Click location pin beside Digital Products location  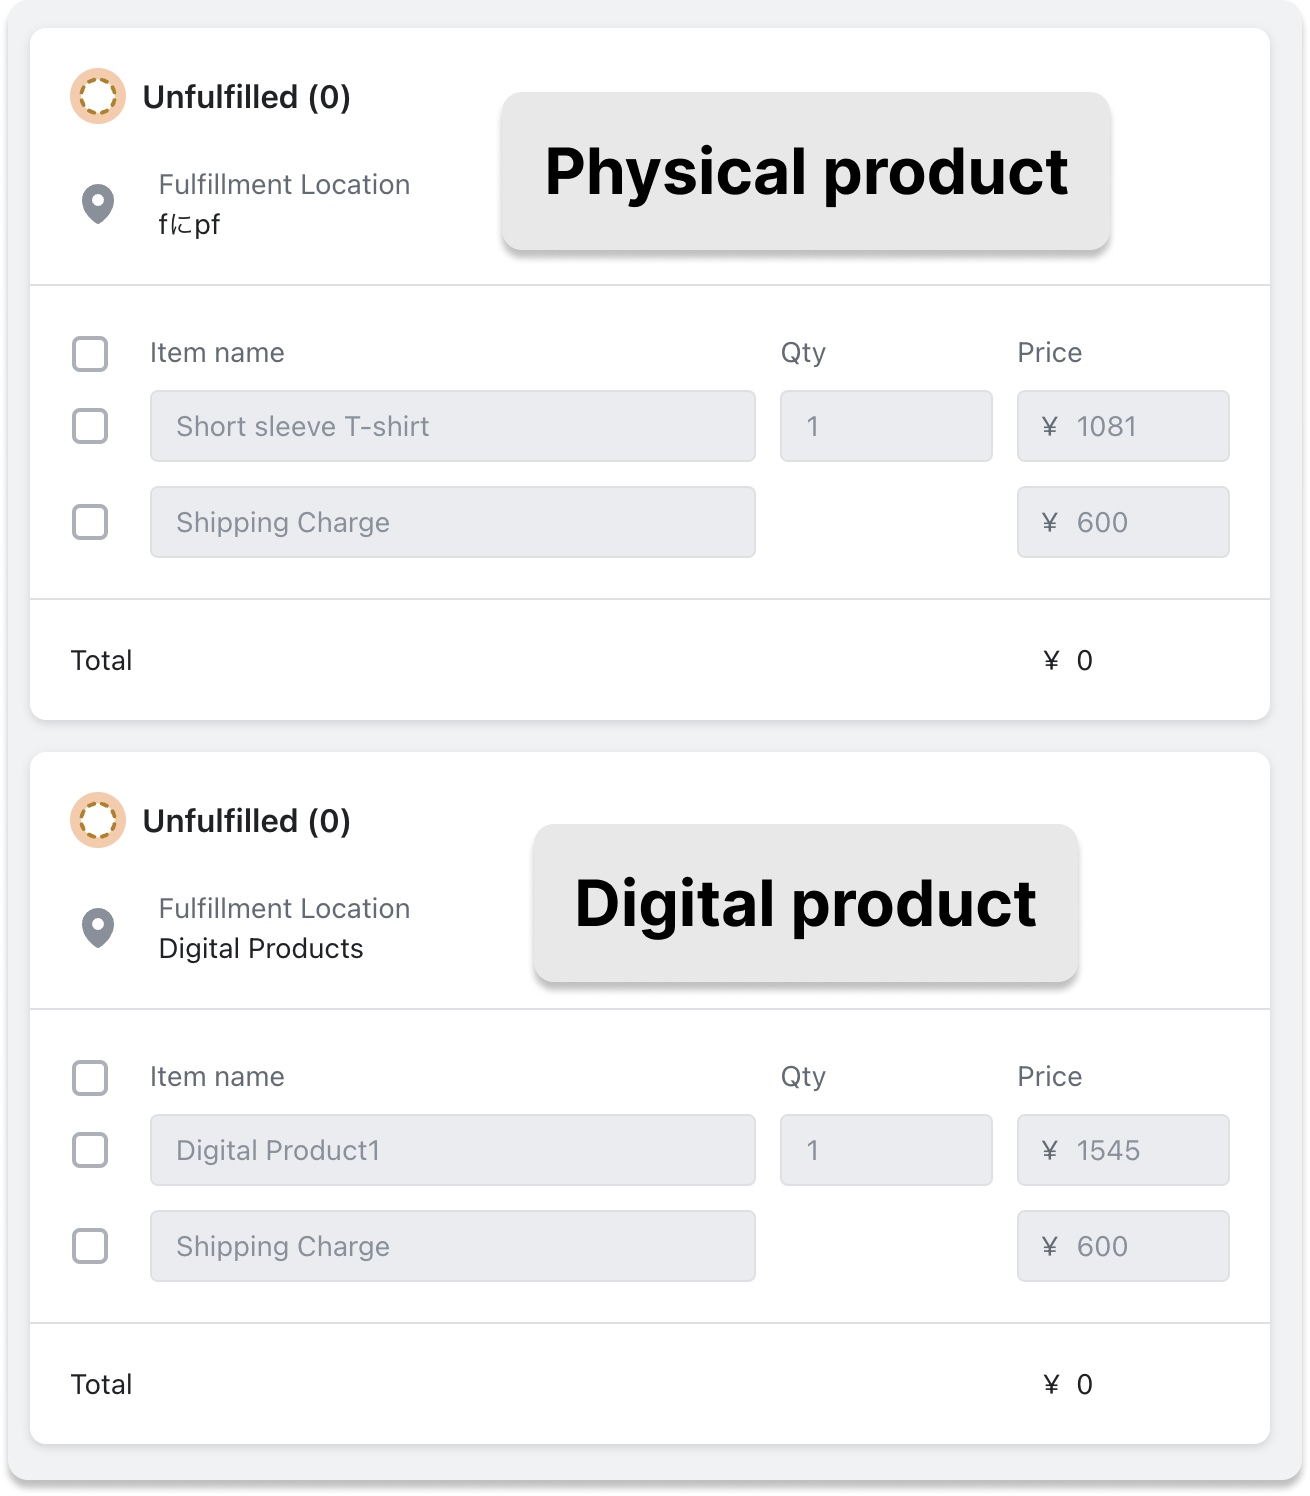point(98,928)
